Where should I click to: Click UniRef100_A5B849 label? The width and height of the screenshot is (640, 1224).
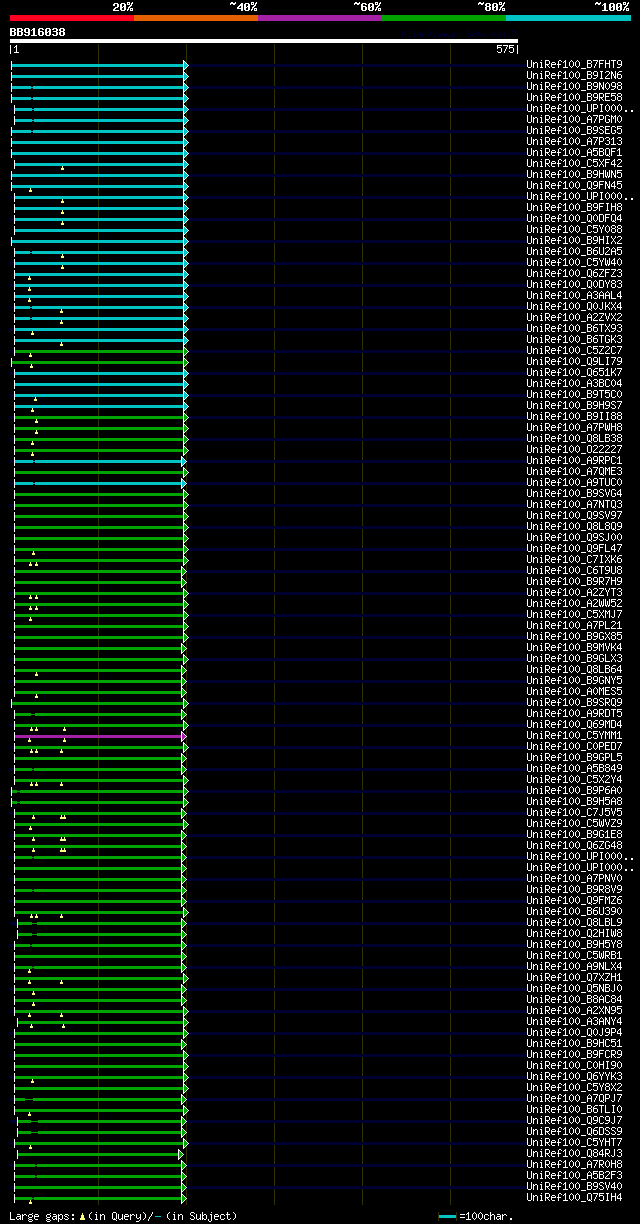point(574,769)
